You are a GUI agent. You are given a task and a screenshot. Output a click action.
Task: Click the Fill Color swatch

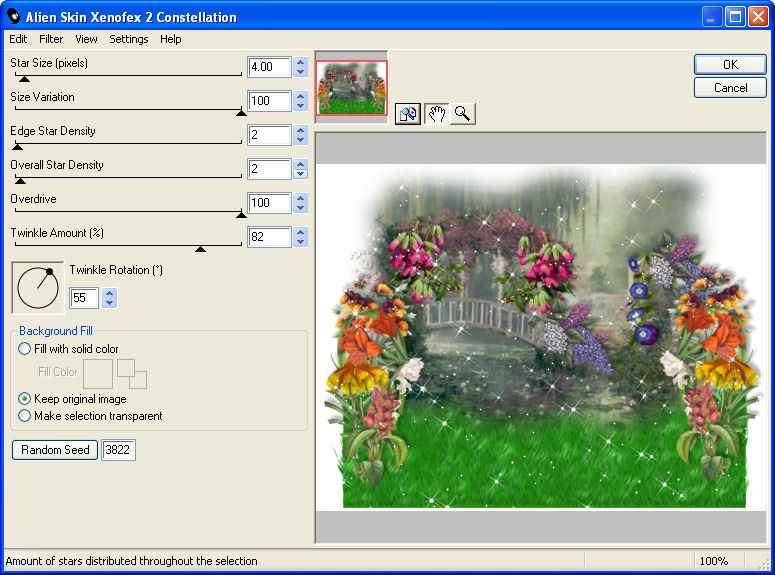(x=97, y=373)
